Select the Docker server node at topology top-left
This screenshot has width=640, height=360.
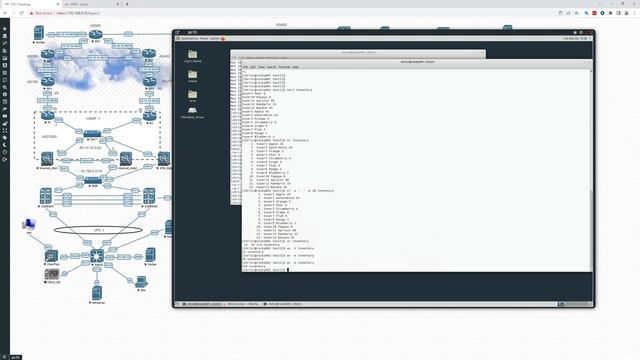39,33
